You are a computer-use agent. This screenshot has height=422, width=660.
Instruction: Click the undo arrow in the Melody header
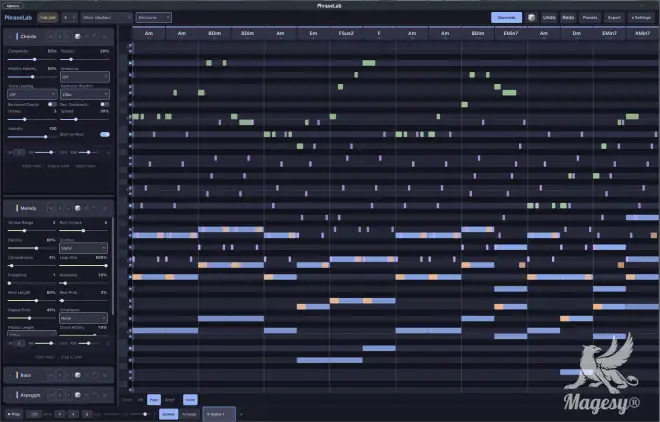[x=87, y=208]
